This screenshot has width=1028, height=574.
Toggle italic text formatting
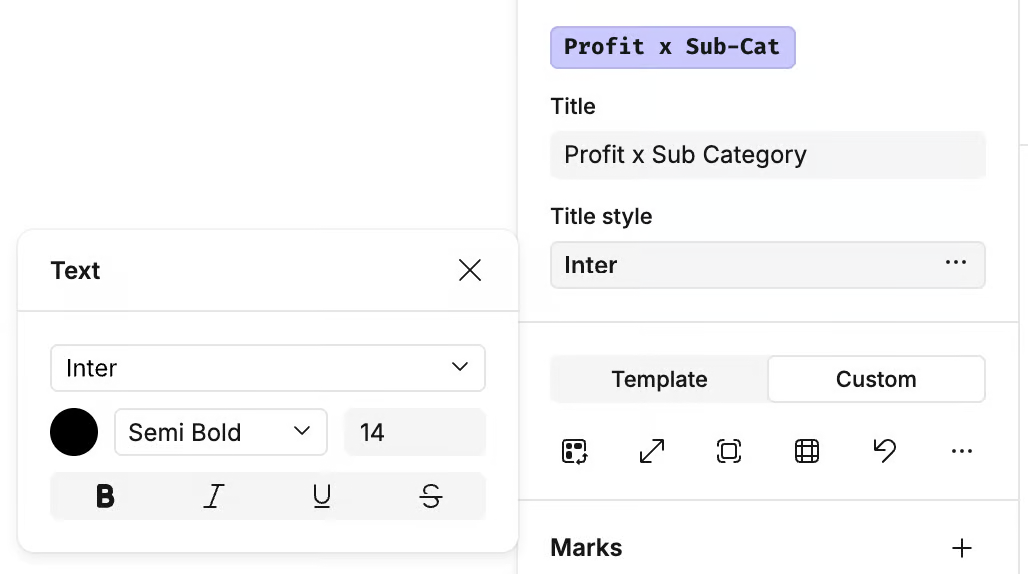pyautogui.click(x=213, y=496)
